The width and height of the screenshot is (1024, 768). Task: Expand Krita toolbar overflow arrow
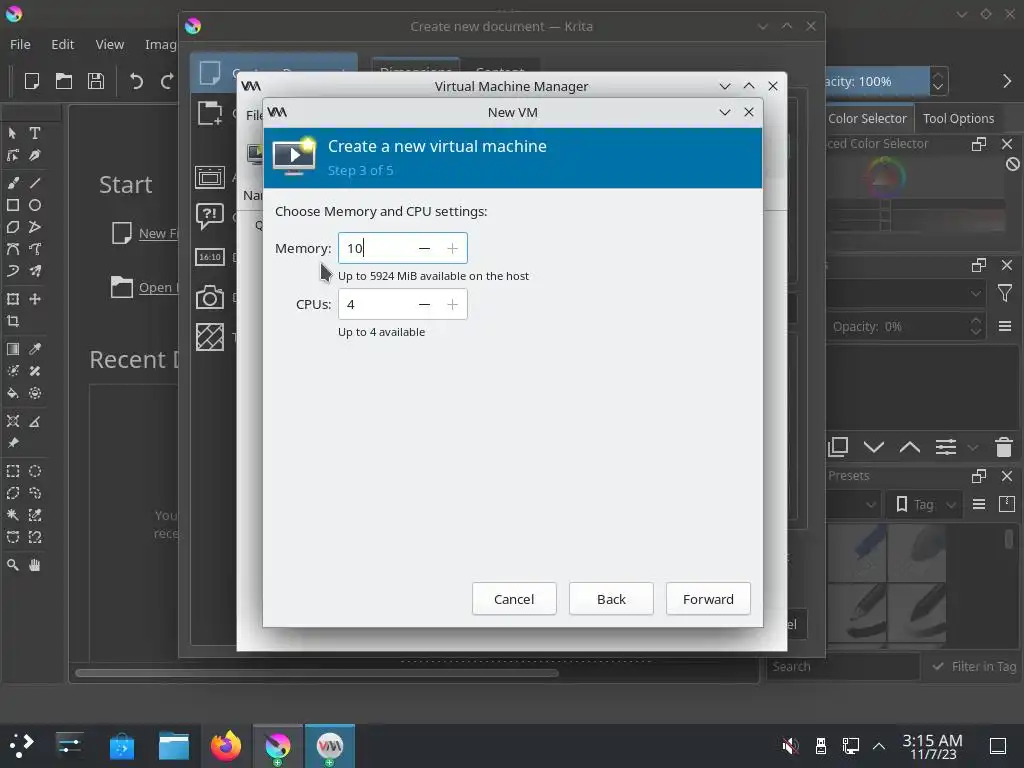(x=1006, y=81)
